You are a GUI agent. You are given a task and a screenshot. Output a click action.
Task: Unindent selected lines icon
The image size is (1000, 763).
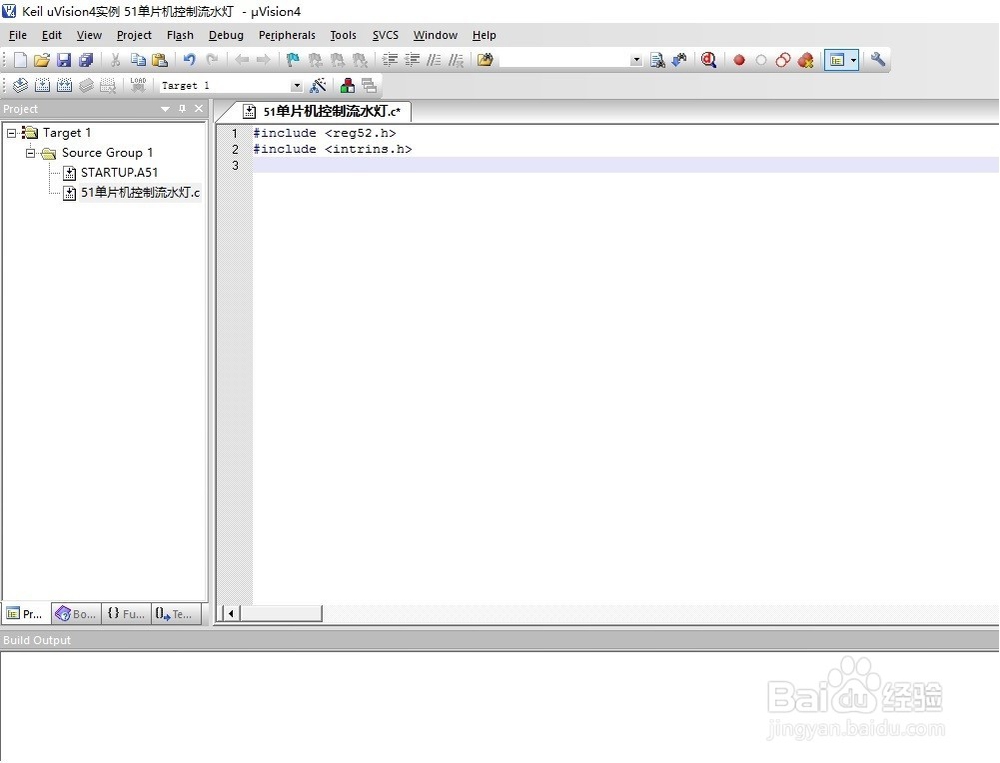(x=412, y=60)
